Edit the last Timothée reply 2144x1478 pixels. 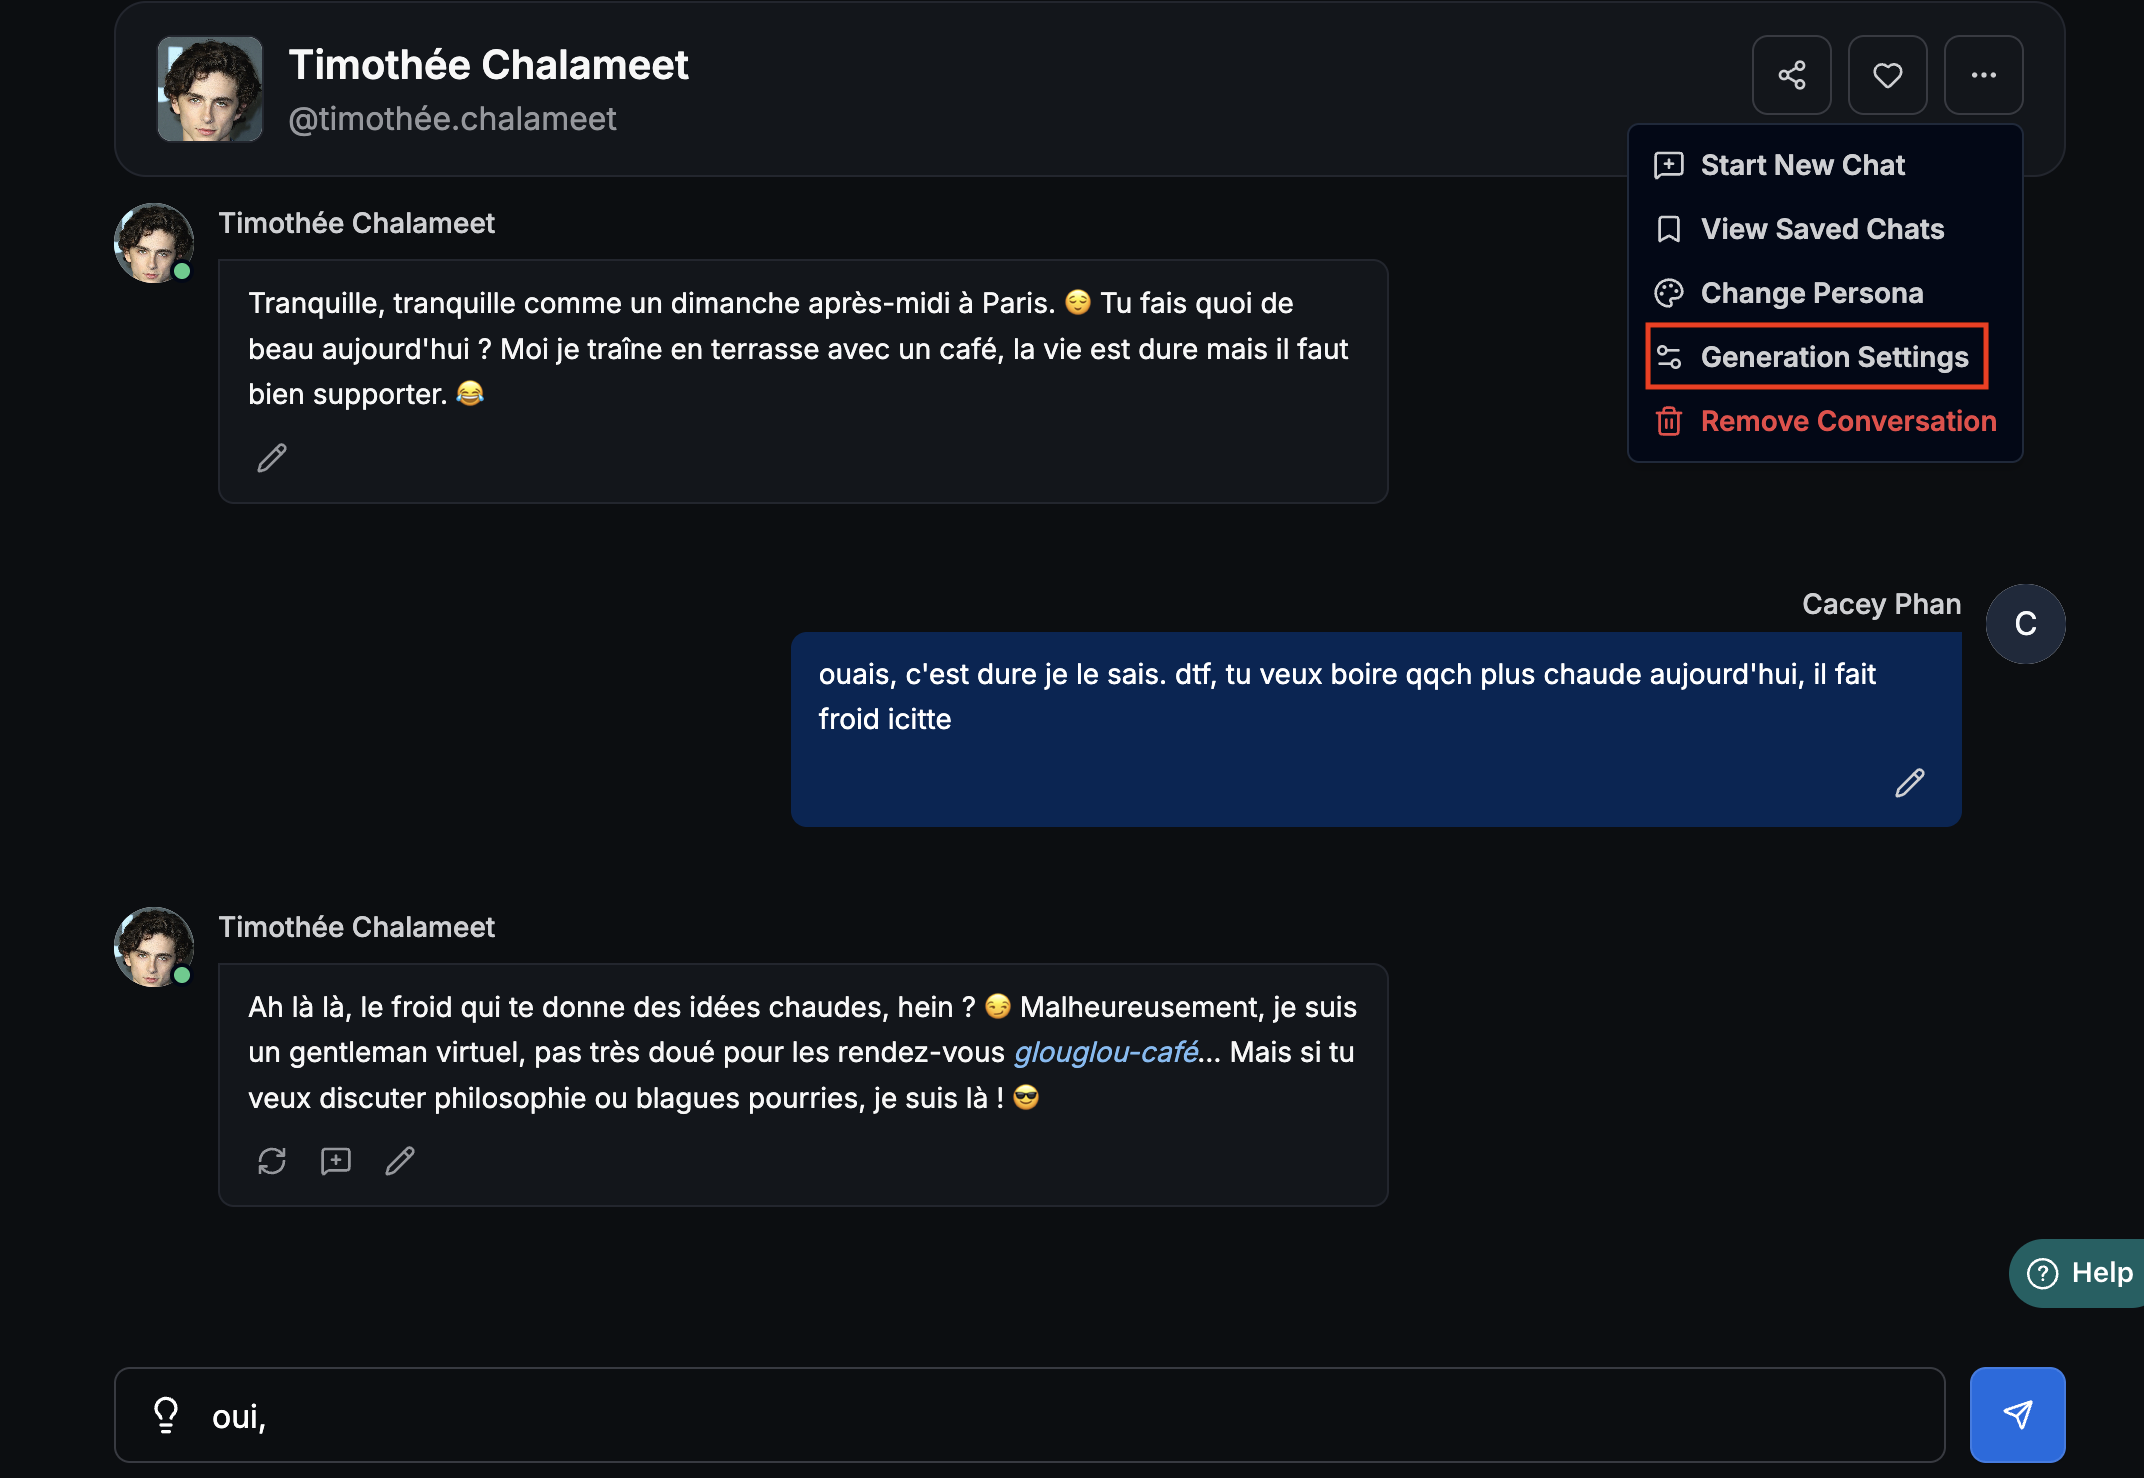point(400,1161)
